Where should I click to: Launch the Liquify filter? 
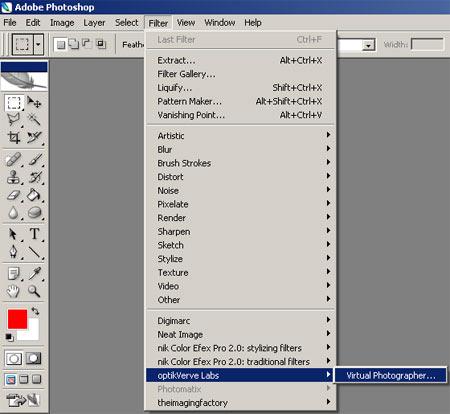tap(240, 87)
